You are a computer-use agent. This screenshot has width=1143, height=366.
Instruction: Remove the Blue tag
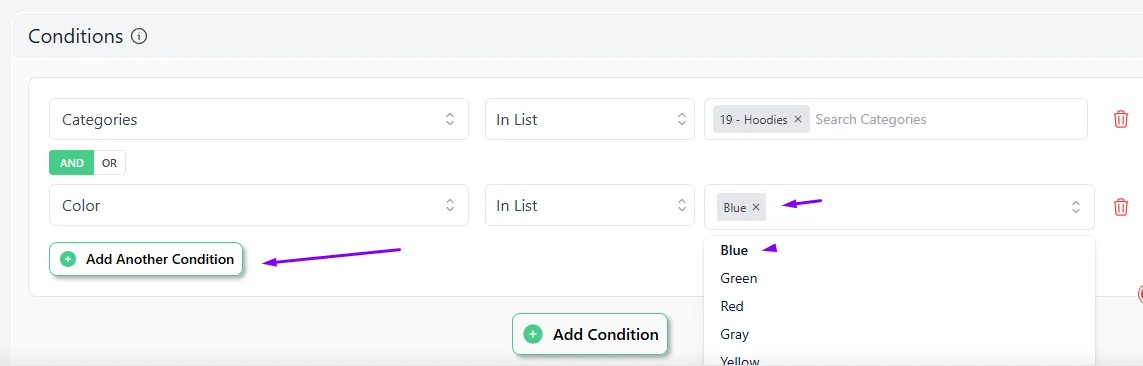point(756,207)
